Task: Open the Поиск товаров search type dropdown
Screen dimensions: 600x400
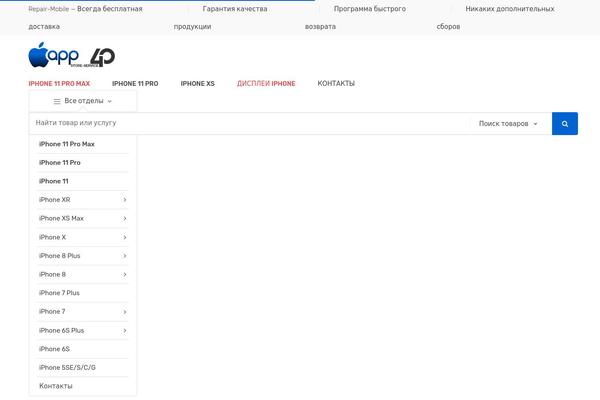Action: tap(508, 124)
